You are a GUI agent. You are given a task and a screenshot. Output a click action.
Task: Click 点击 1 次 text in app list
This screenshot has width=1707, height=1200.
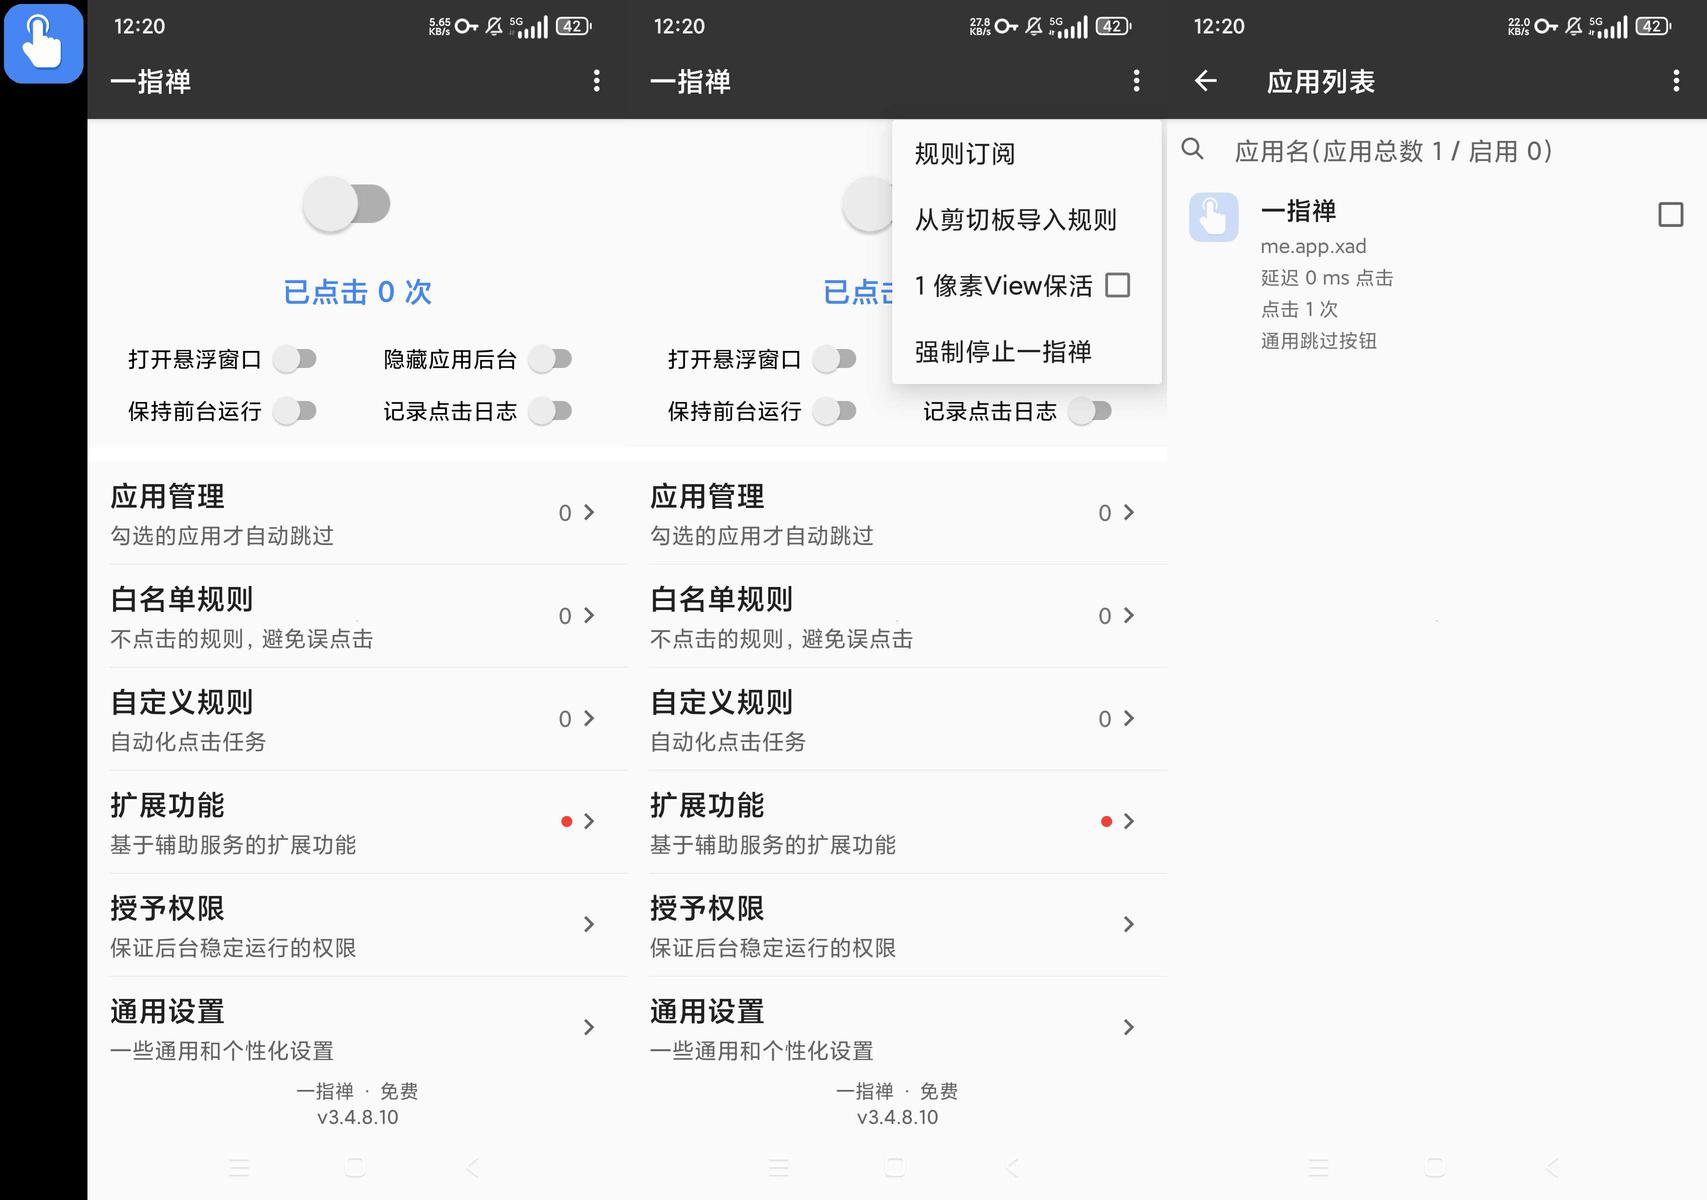pos(1299,309)
